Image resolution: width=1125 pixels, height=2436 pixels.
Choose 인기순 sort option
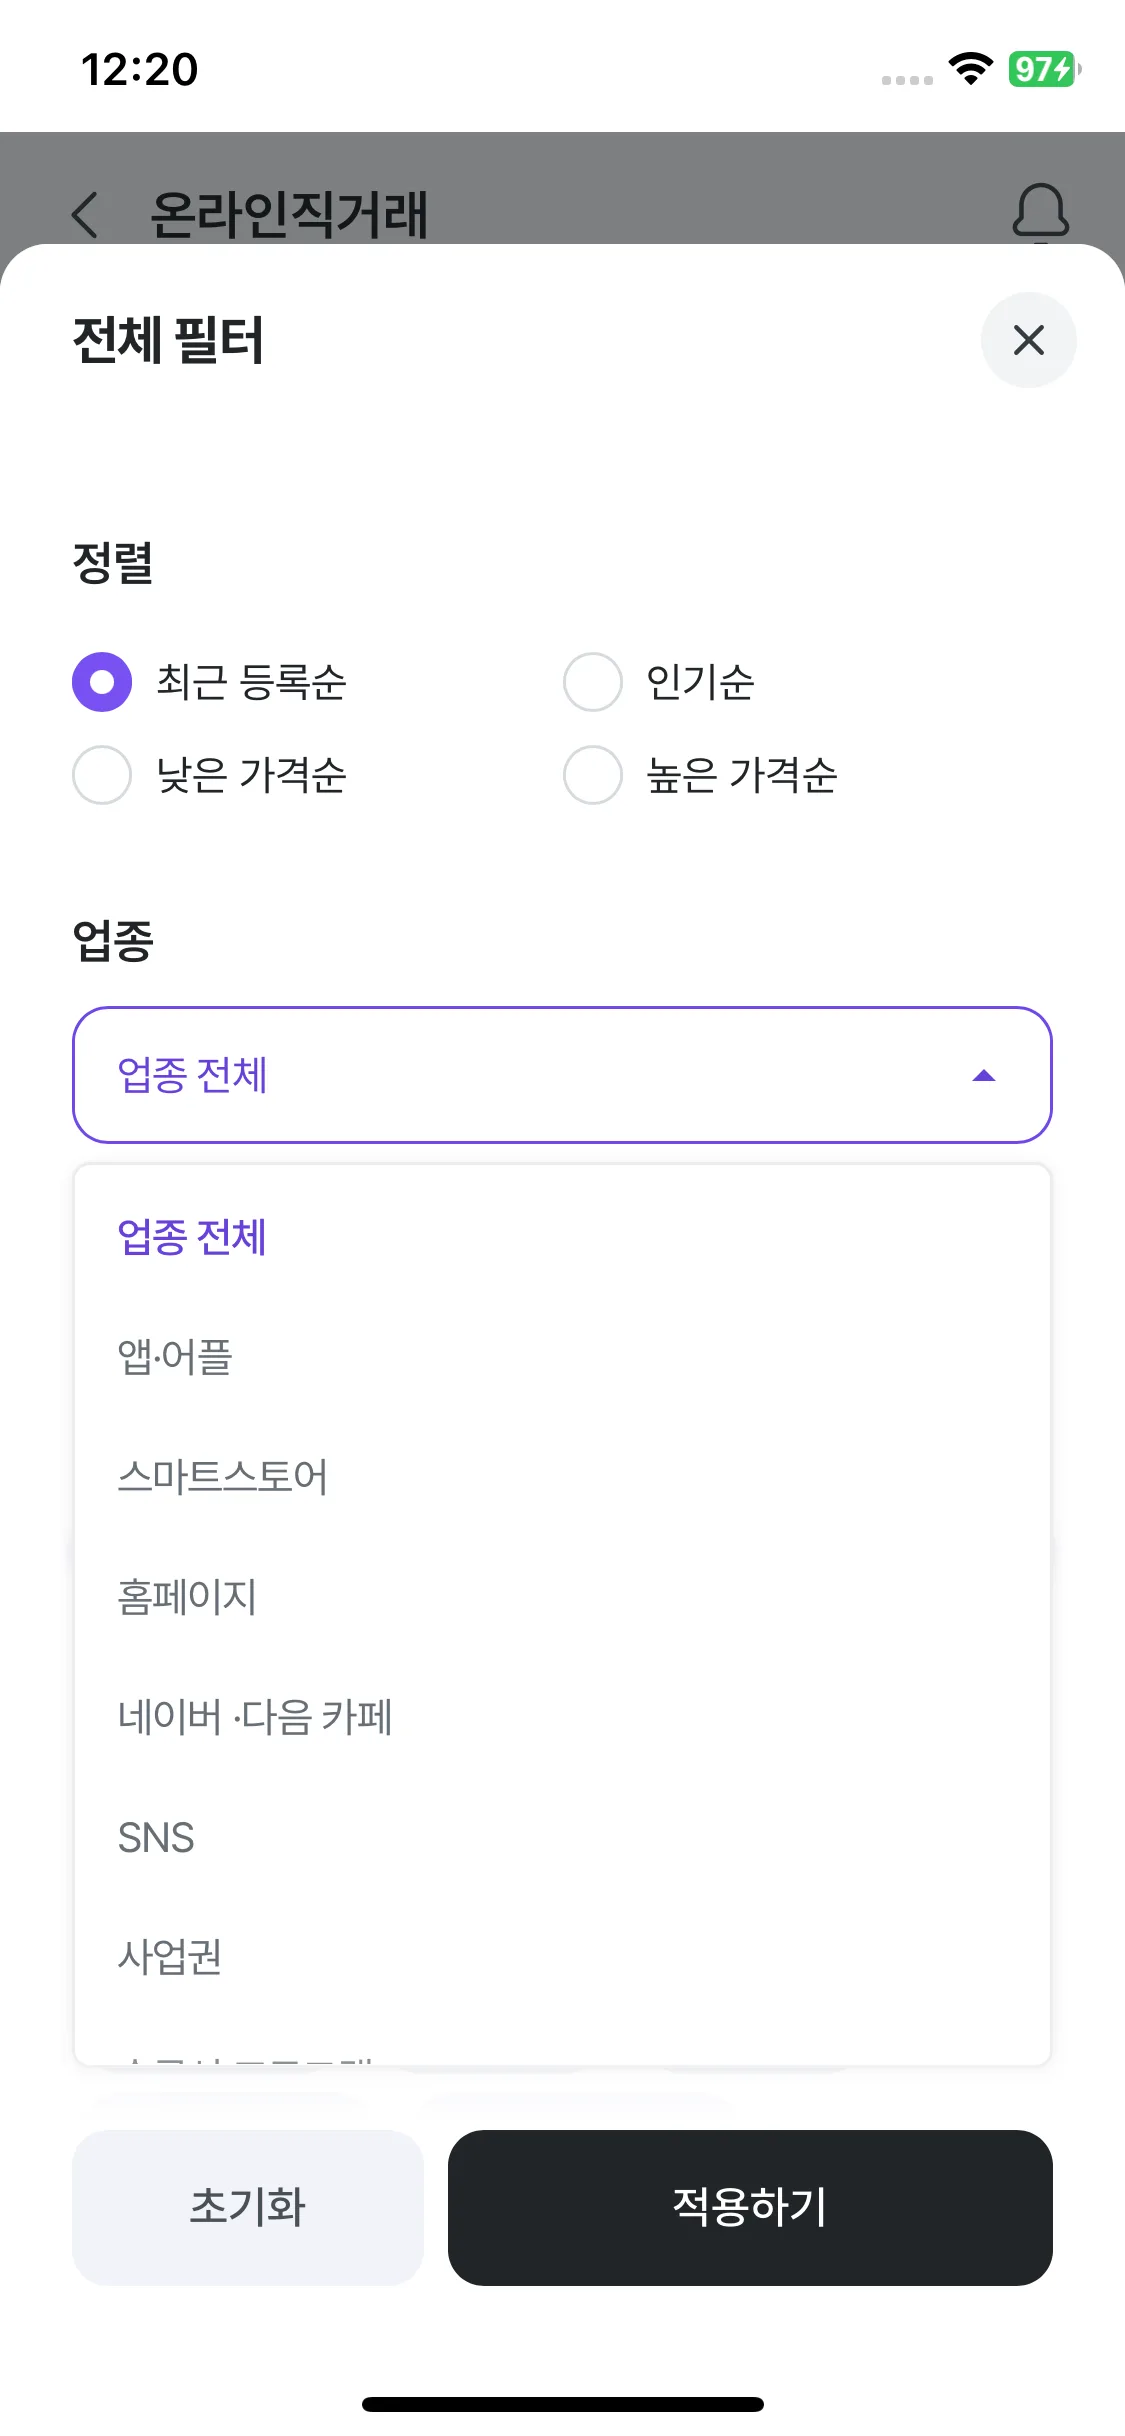pyautogui.click(x=593, y=682)
